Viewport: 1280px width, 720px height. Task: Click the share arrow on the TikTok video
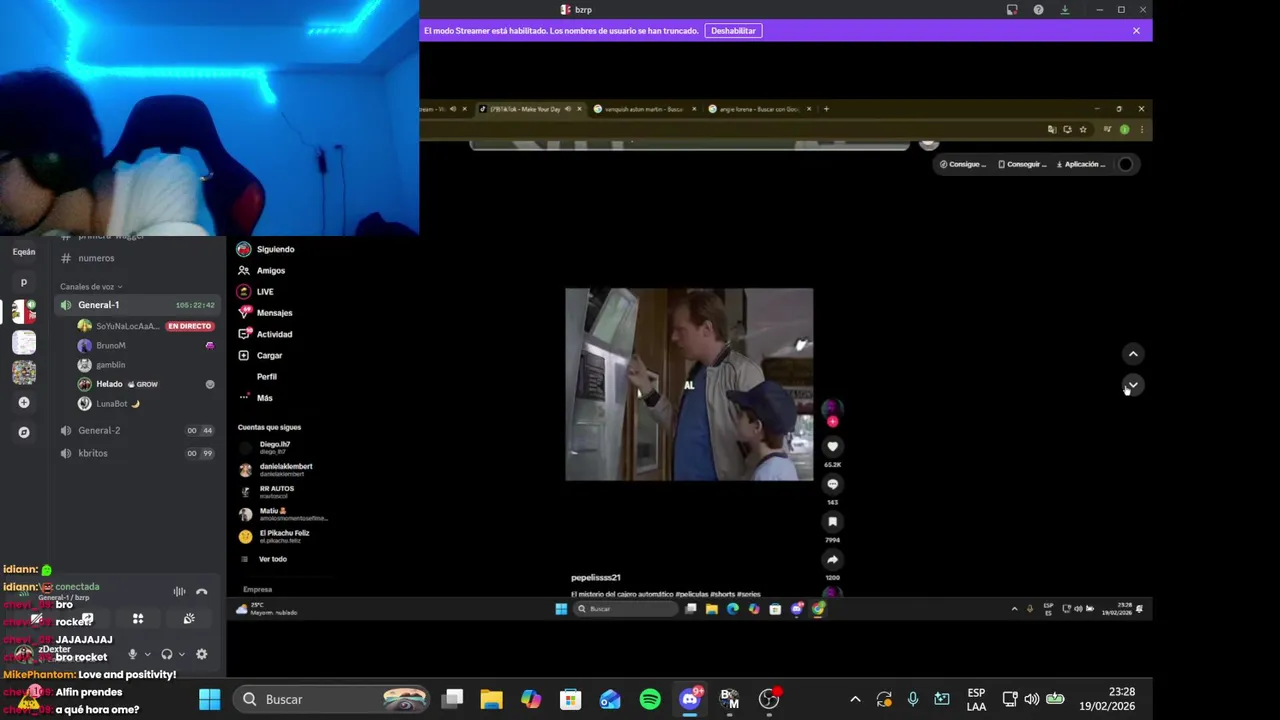point(832,560)
